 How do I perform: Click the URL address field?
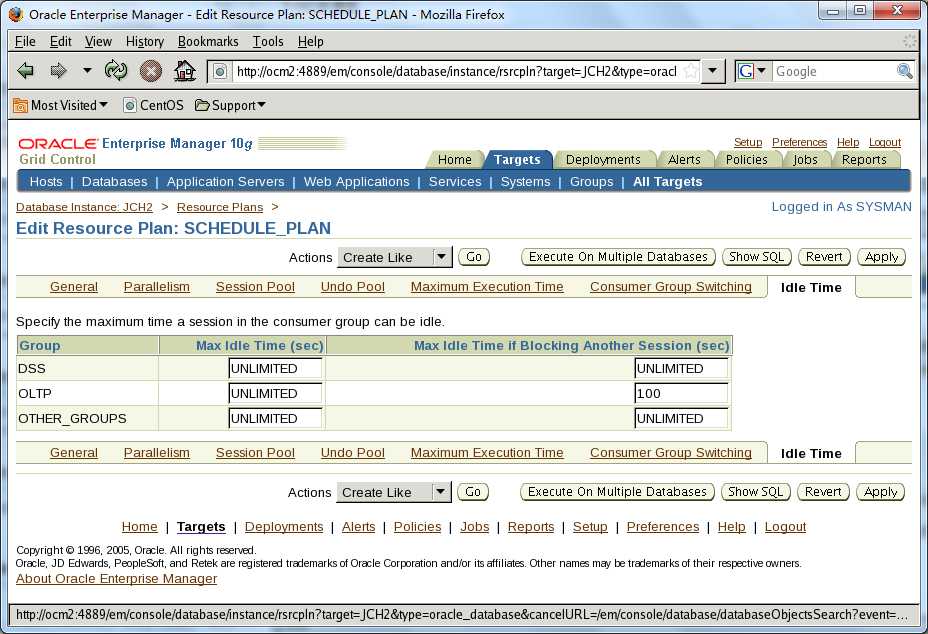tap(456, 72)
